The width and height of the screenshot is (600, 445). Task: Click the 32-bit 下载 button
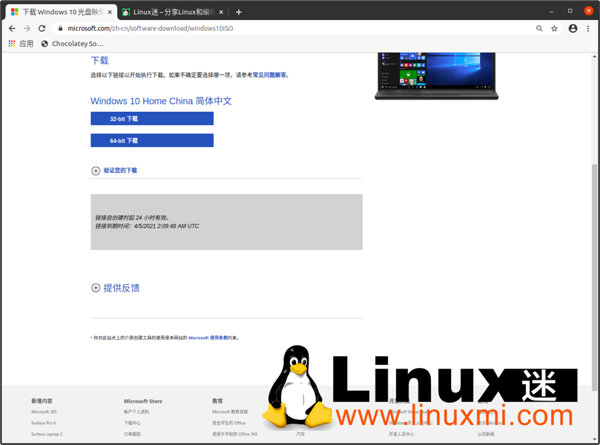(152, 119)
